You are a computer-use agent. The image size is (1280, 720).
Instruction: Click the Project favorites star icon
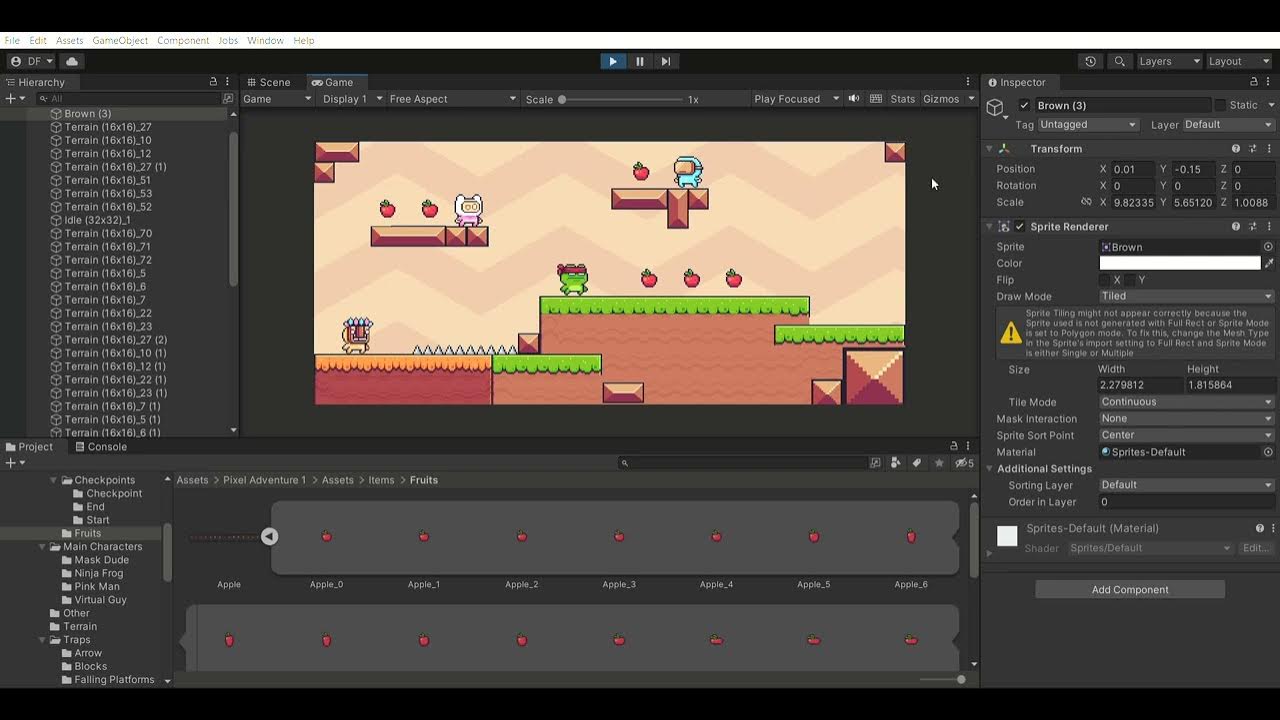938,462
